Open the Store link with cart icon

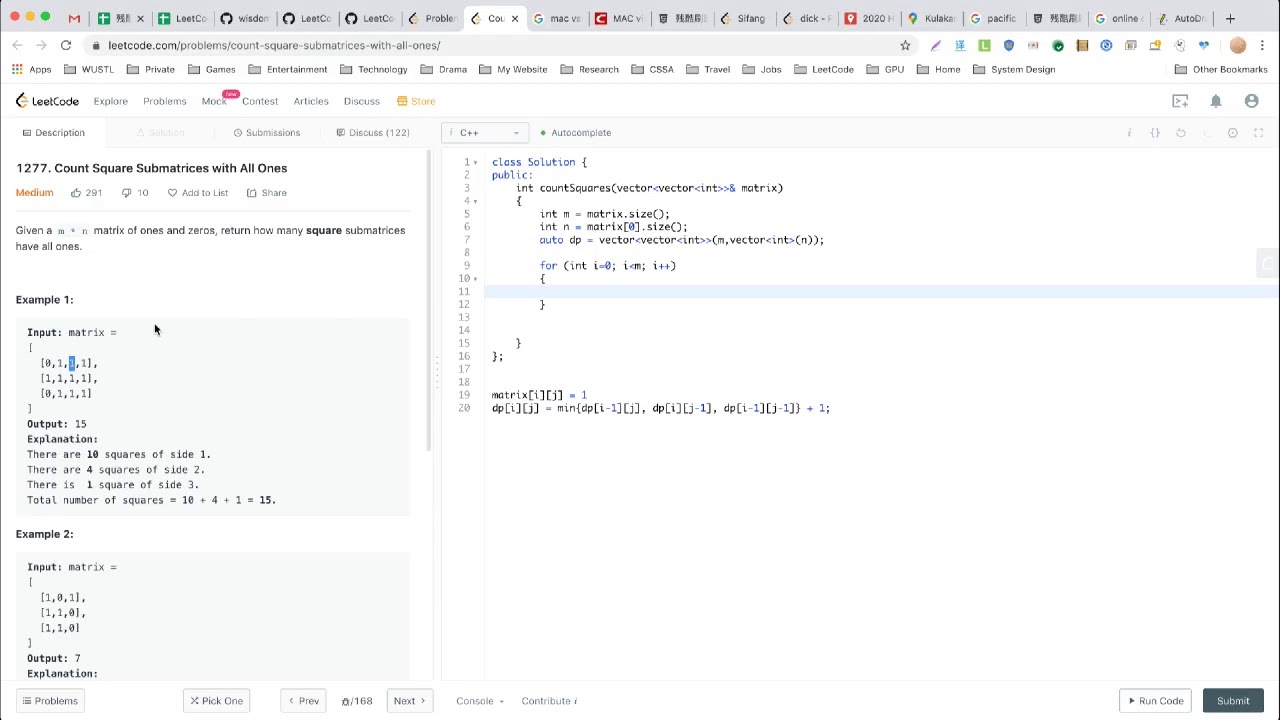pos(416,101)
